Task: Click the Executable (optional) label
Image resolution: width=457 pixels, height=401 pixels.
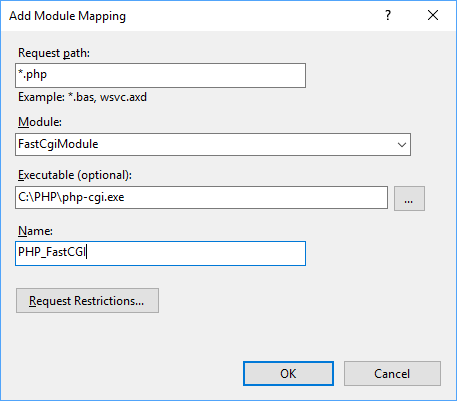Action: [75, 175]
